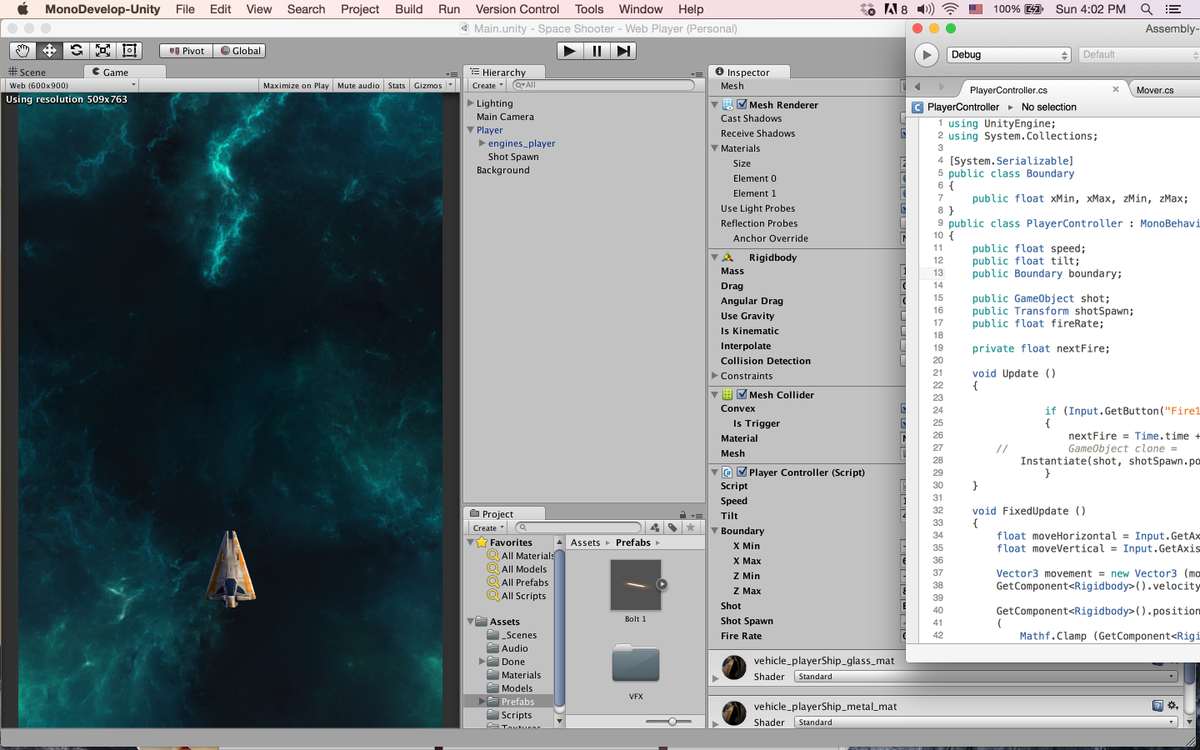Toggle Mute audio in Game view
The image size is (1200, 750).
click(x=358, y=85)
